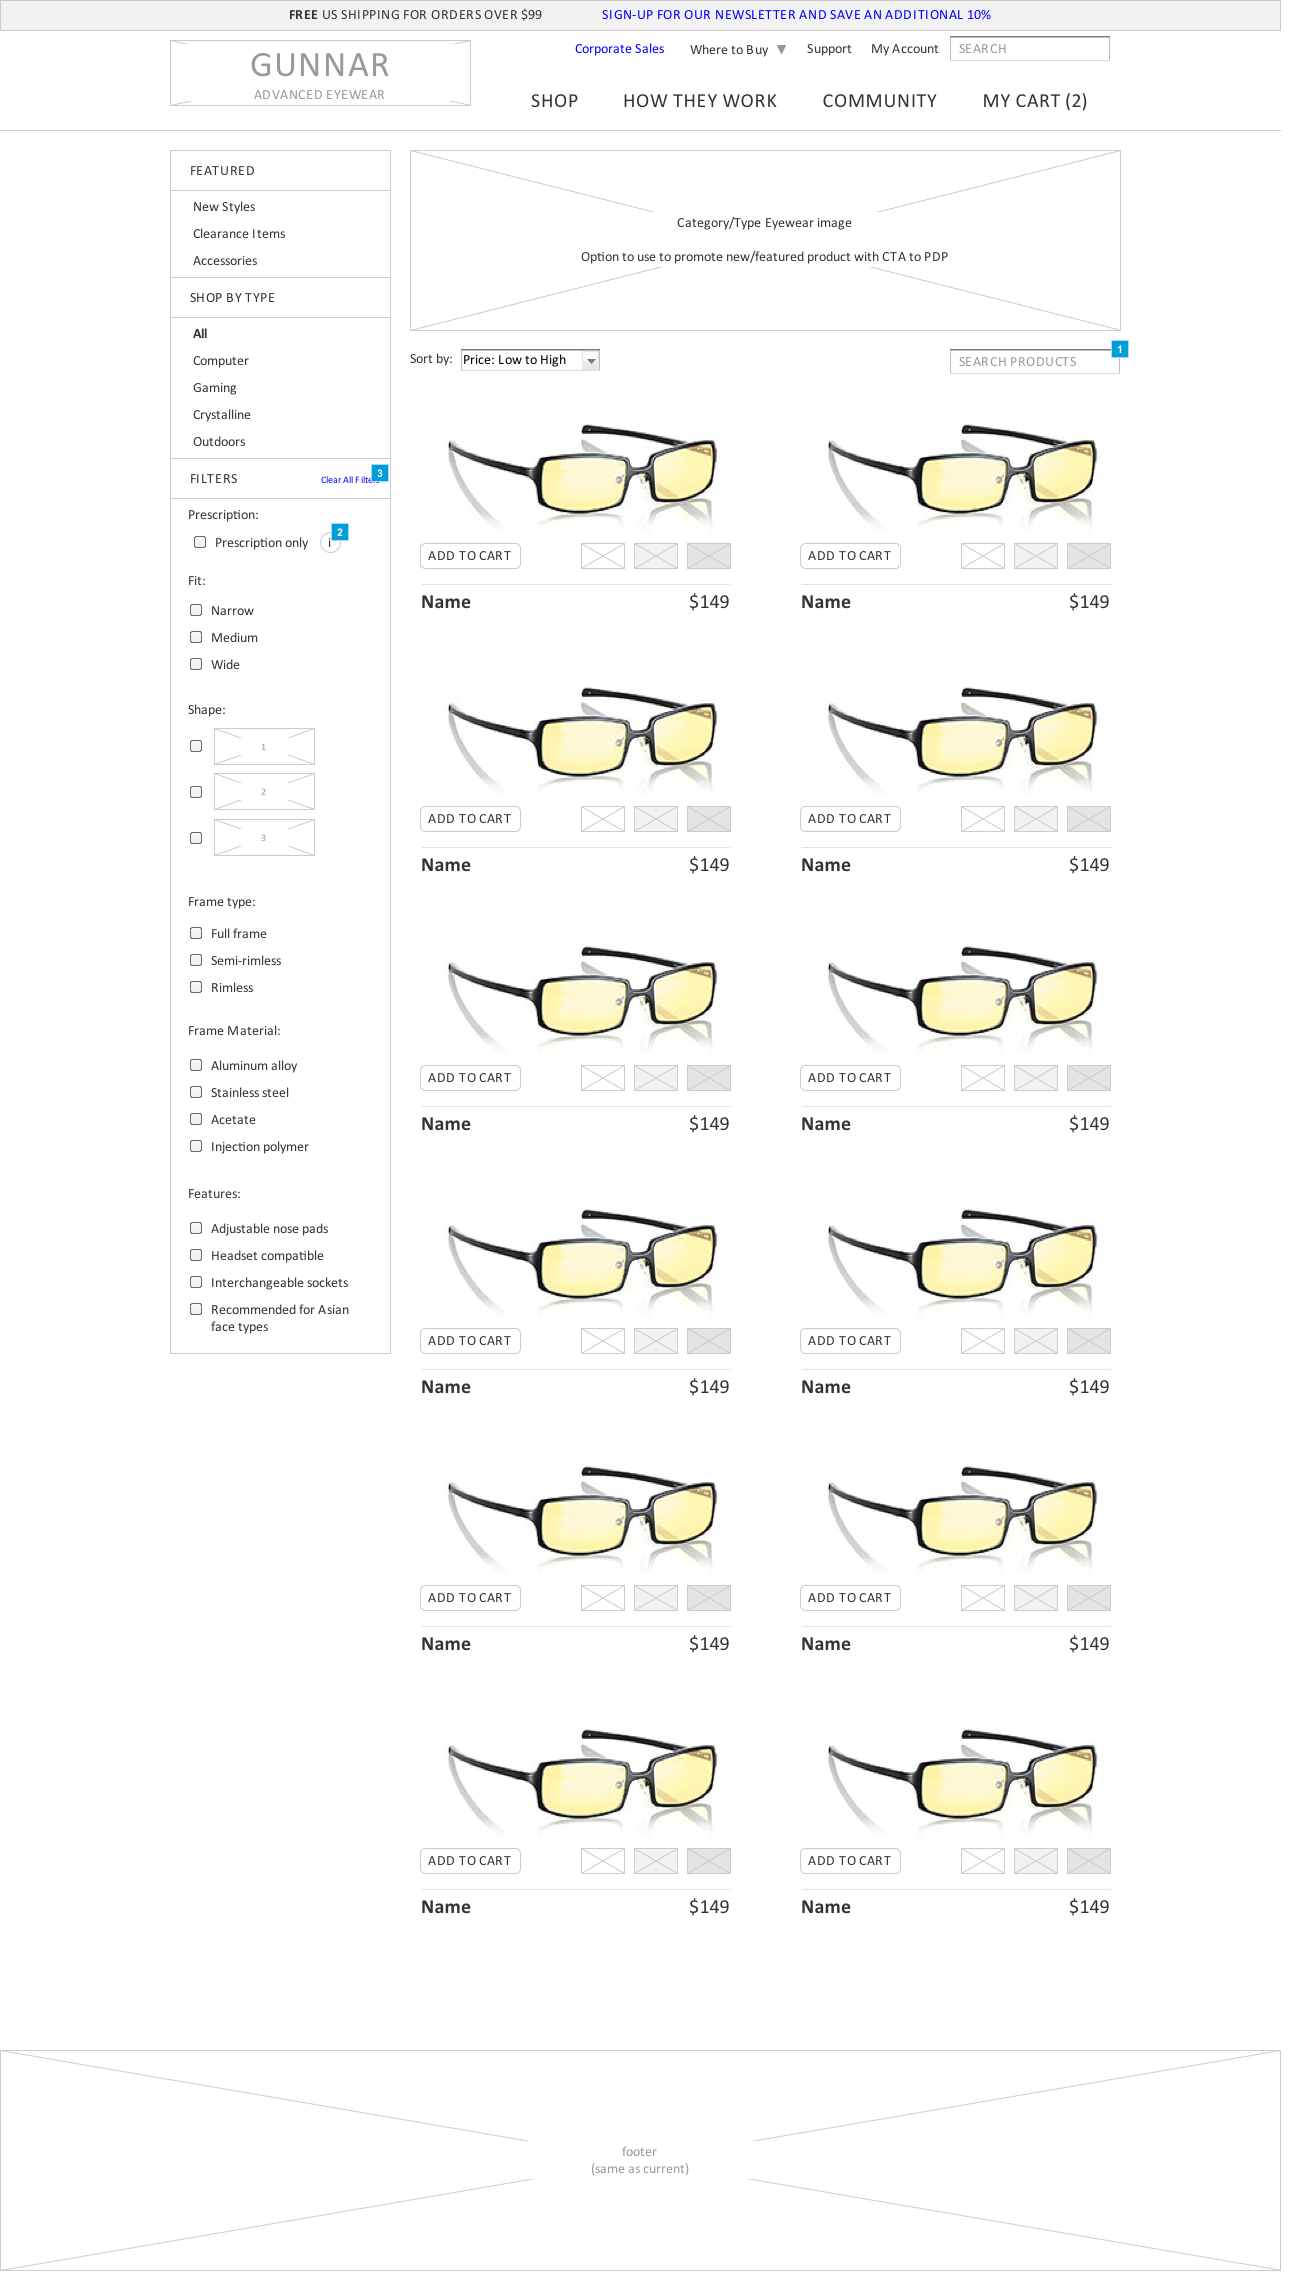
Task: Add the top-right product to cart
Action: pos(850,556)
